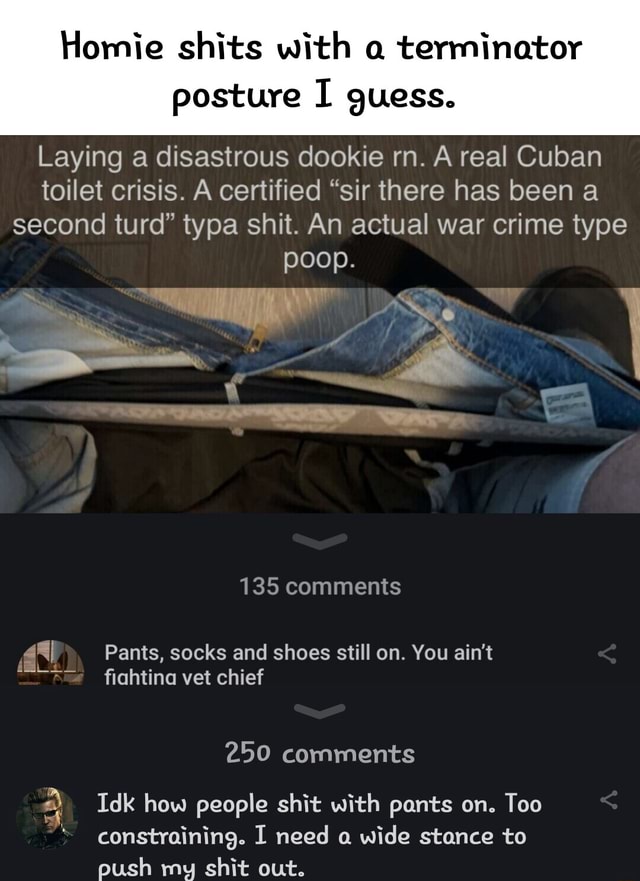Viewport: 640px width, 881px height.
Task: Tap share icon beside the pants and socks comment
Action: [607, 653]
